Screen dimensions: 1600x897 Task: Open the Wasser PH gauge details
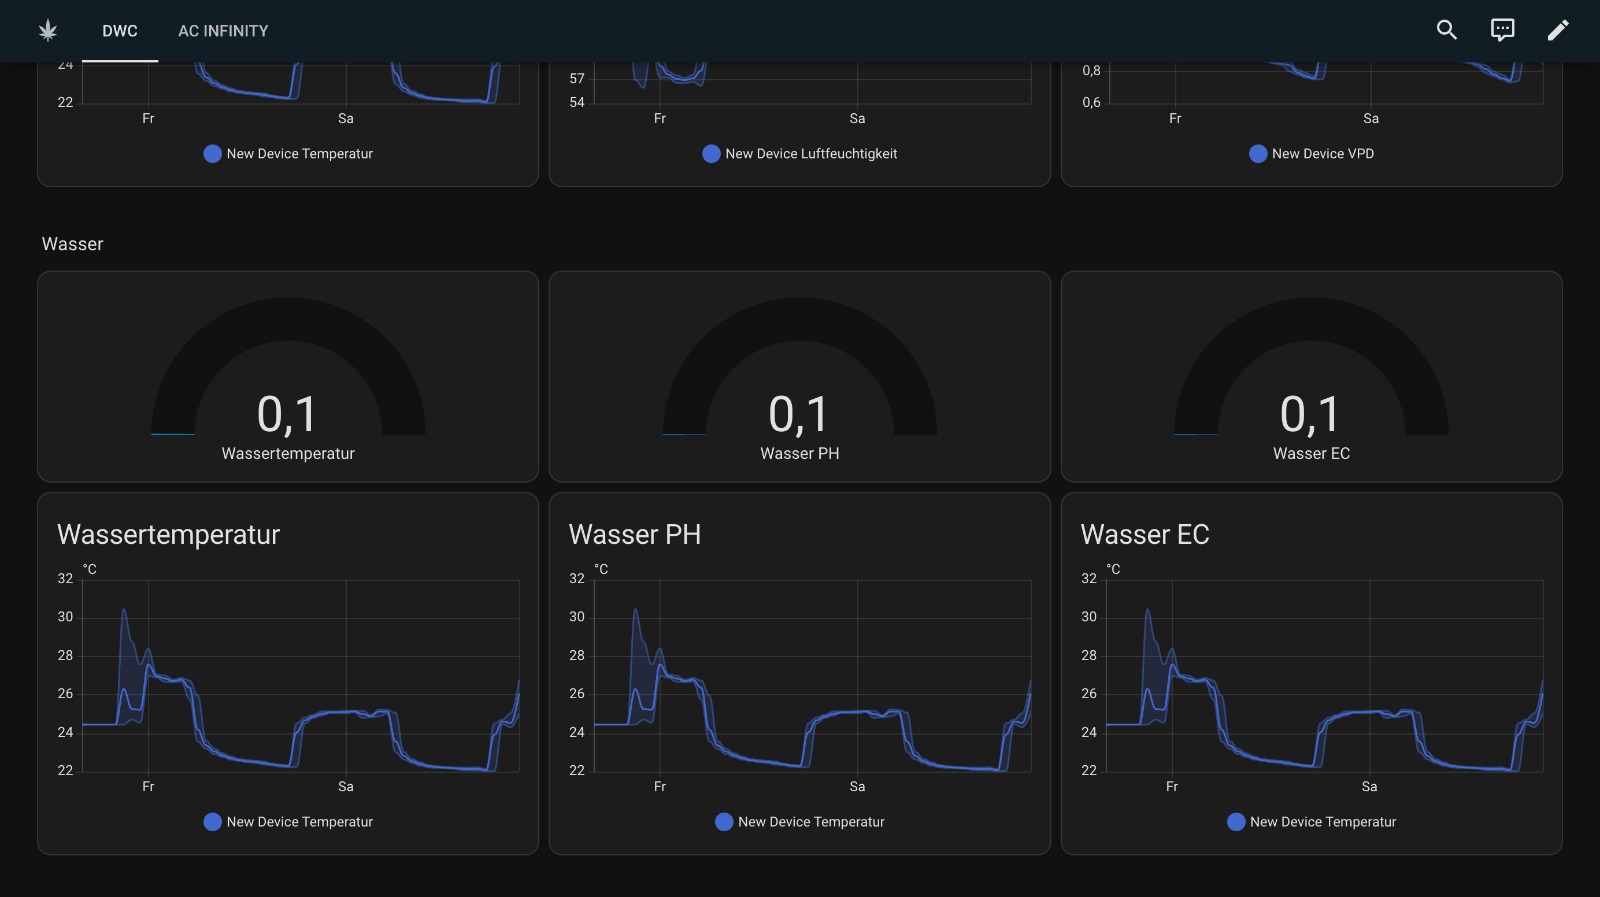pos(799,380)
